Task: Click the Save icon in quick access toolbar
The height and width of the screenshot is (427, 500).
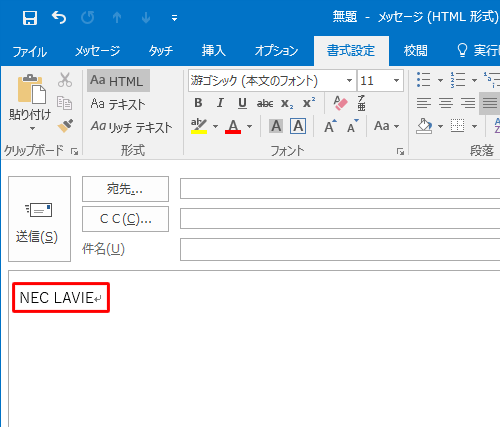Action: (30, 18)
